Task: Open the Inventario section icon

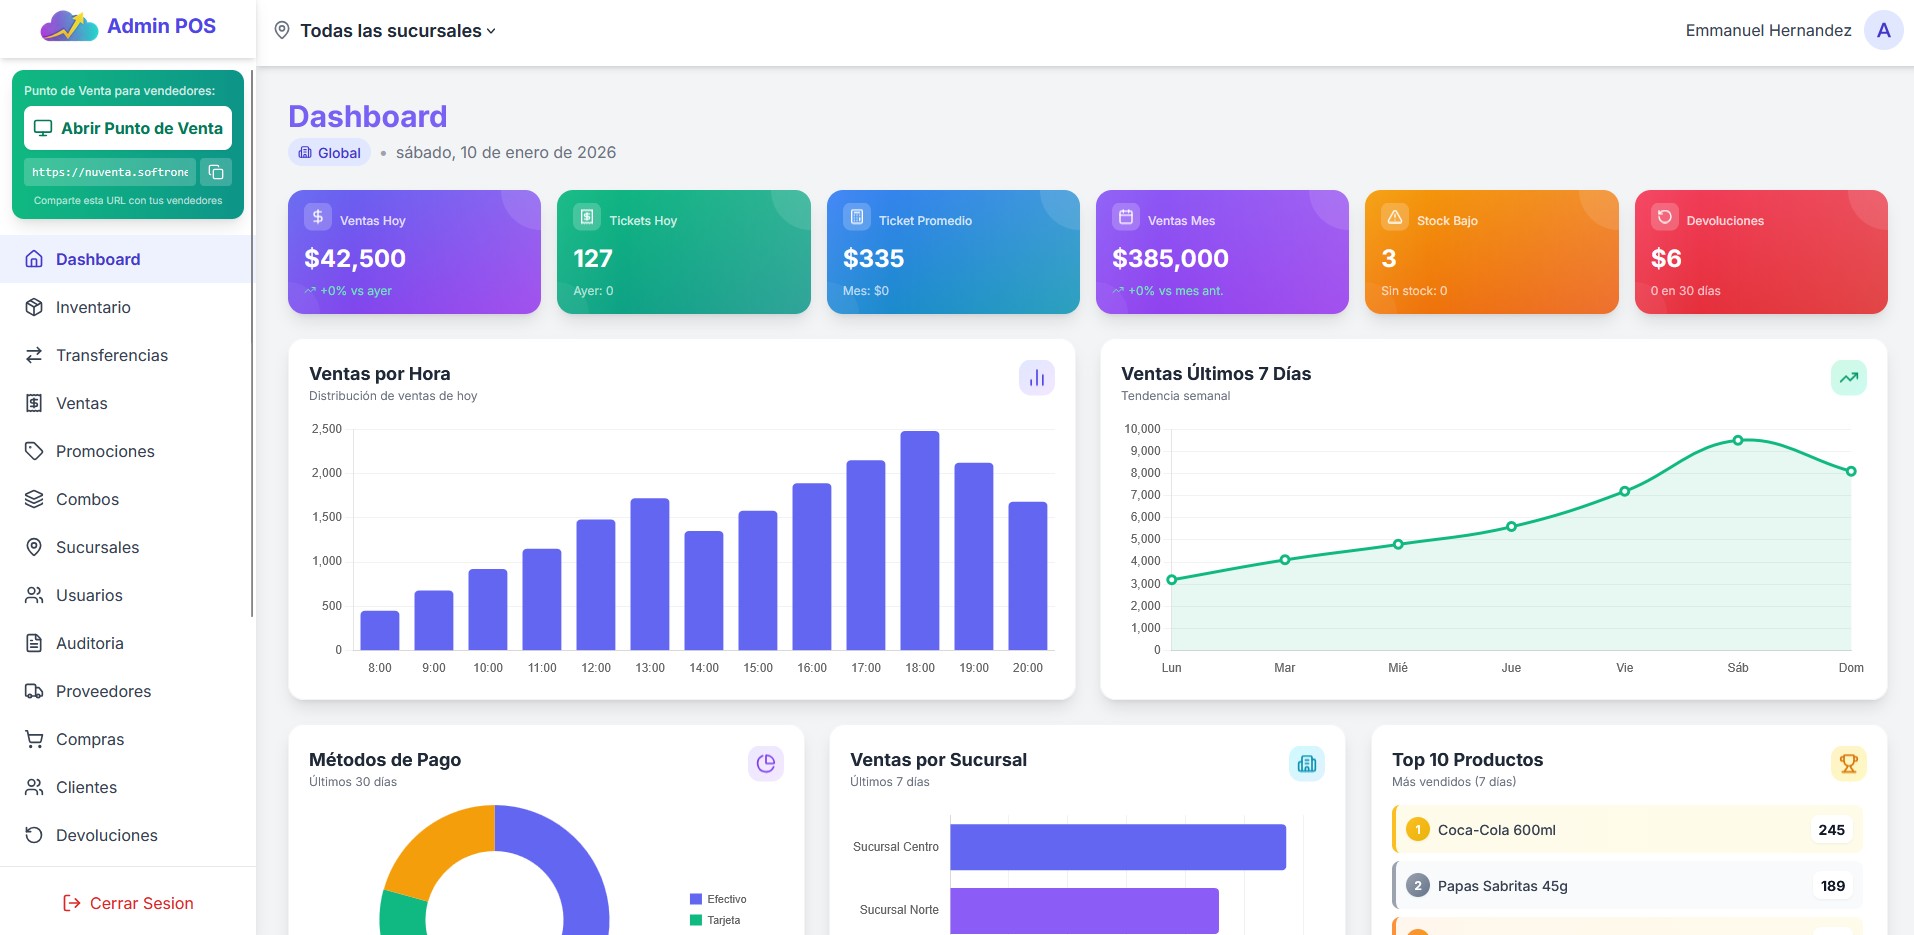Action: (x=34, y=307)
